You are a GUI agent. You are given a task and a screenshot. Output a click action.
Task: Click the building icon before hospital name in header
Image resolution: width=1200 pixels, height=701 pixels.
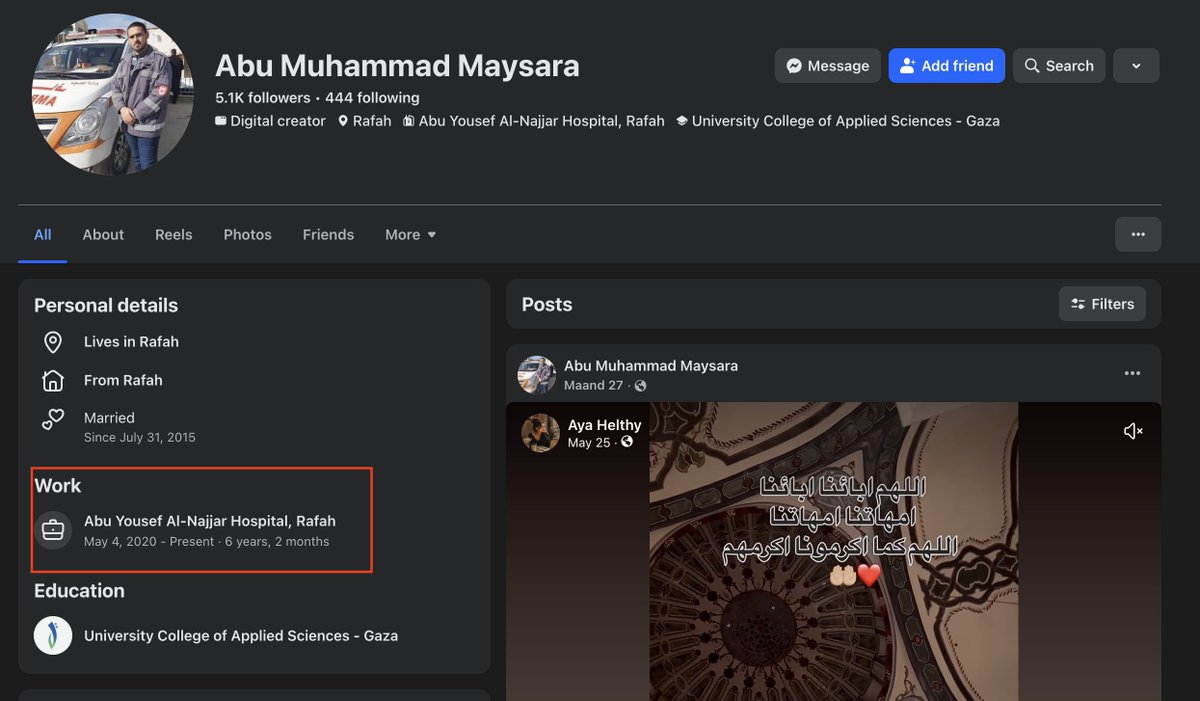tap(409, 121)
